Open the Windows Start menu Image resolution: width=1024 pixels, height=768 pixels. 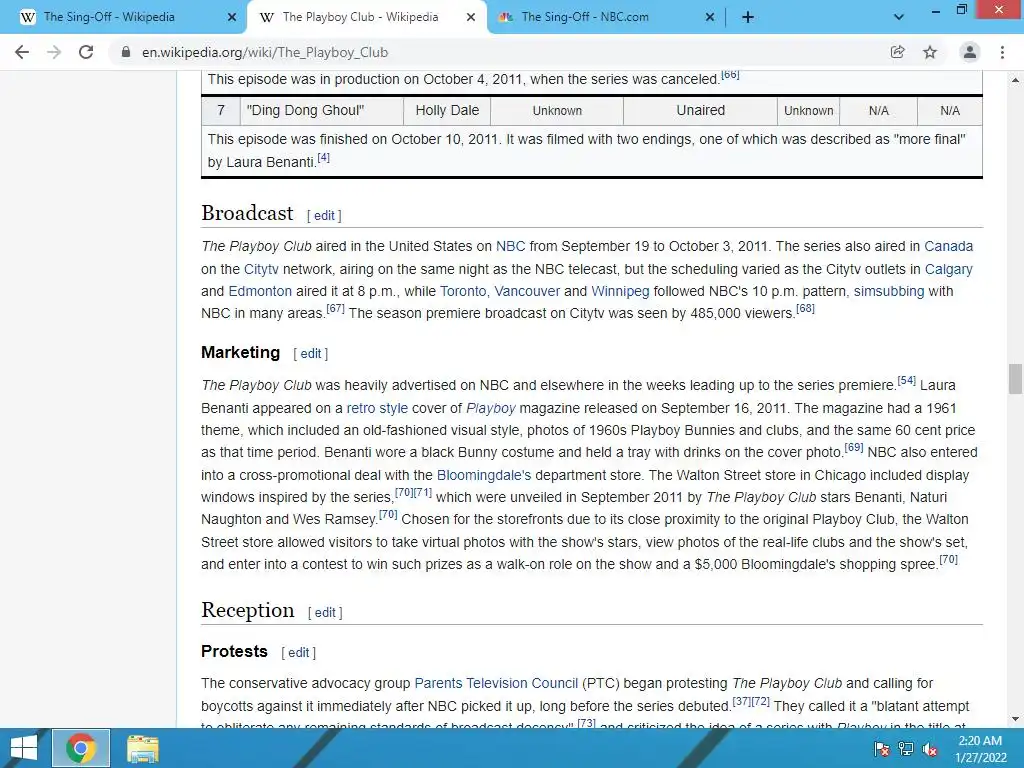point(24,748)
